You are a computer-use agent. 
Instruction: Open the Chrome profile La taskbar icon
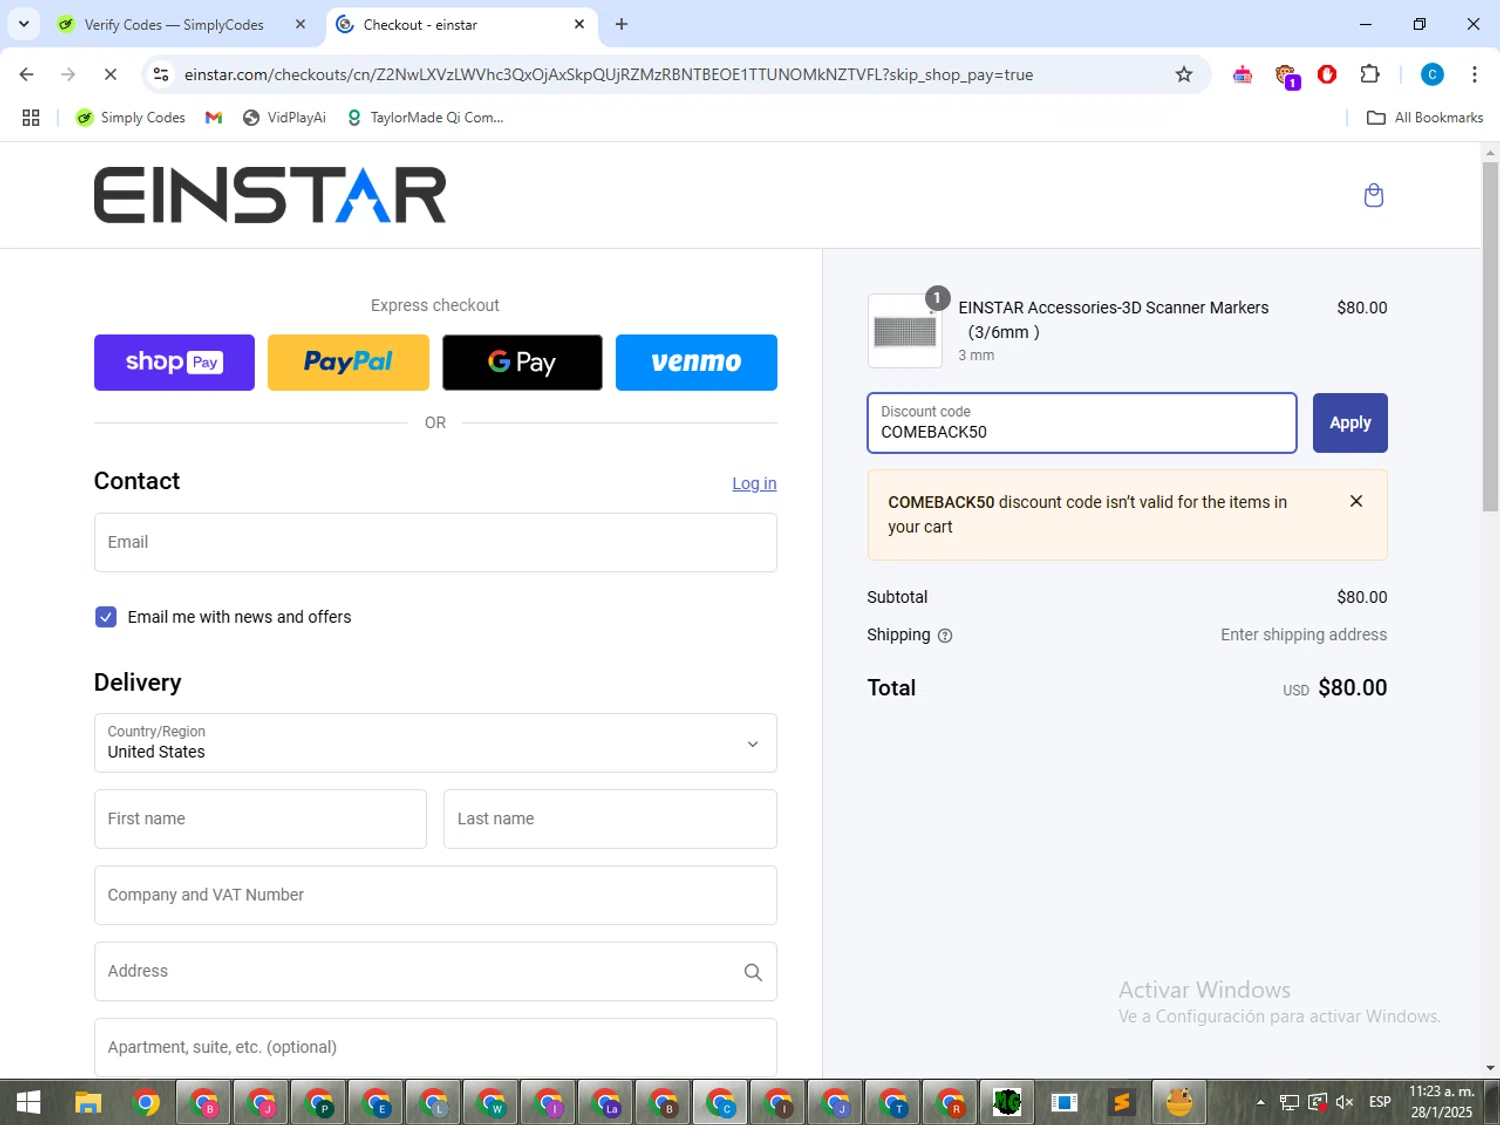pos(606,1103)
